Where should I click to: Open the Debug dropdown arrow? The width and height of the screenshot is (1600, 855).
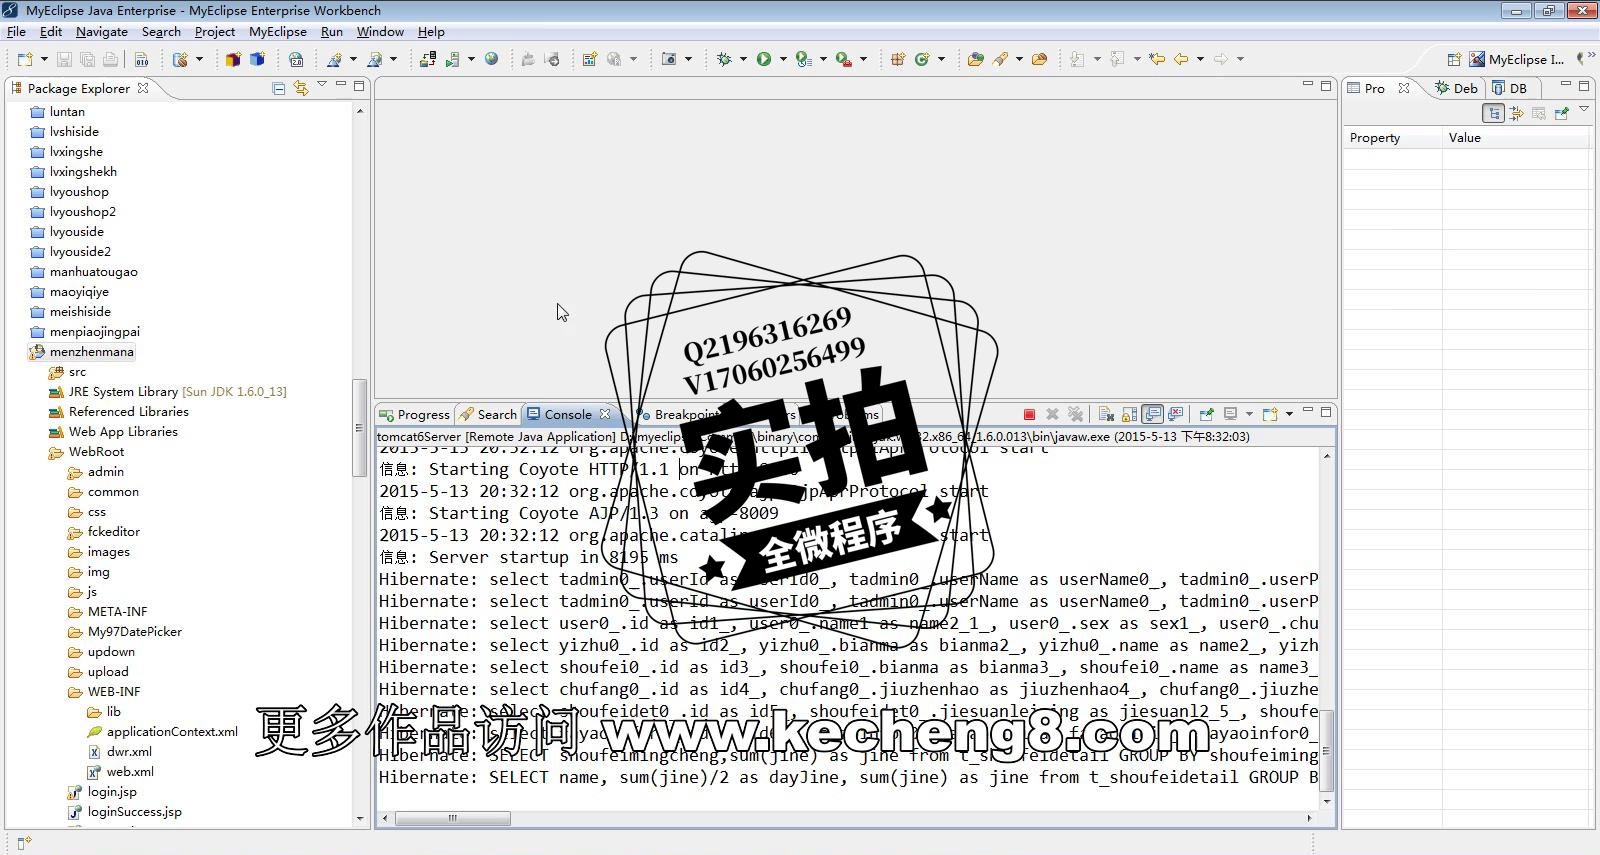coord(743,59)
